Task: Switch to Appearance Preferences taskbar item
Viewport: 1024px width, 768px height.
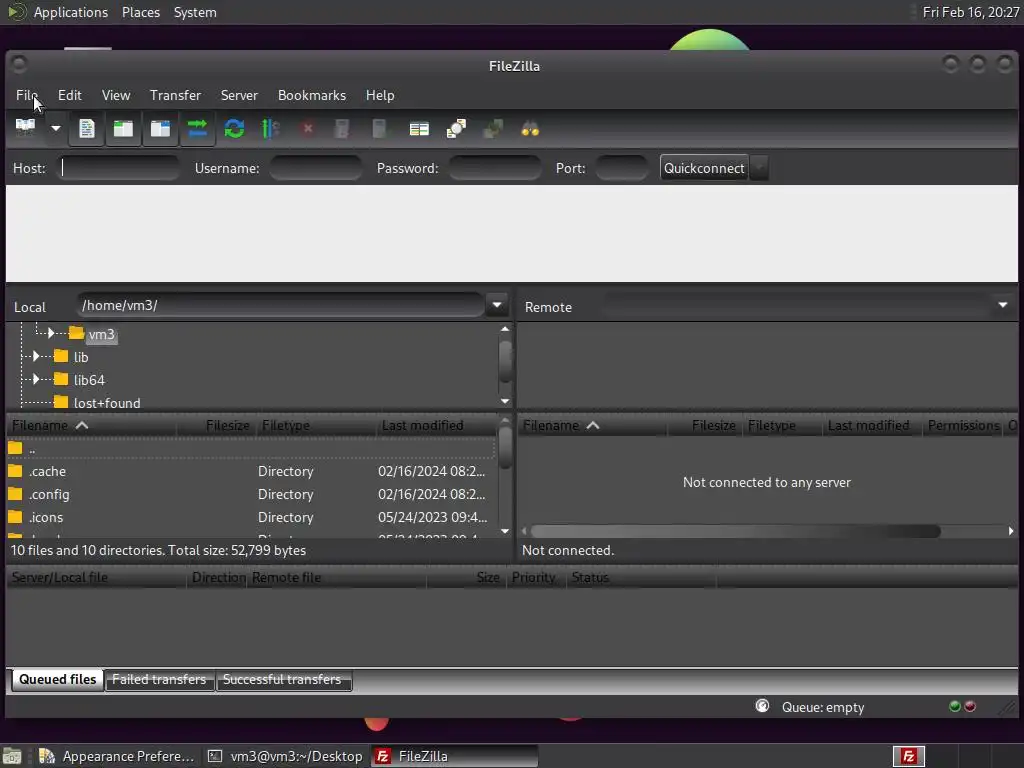Action: 116,756
